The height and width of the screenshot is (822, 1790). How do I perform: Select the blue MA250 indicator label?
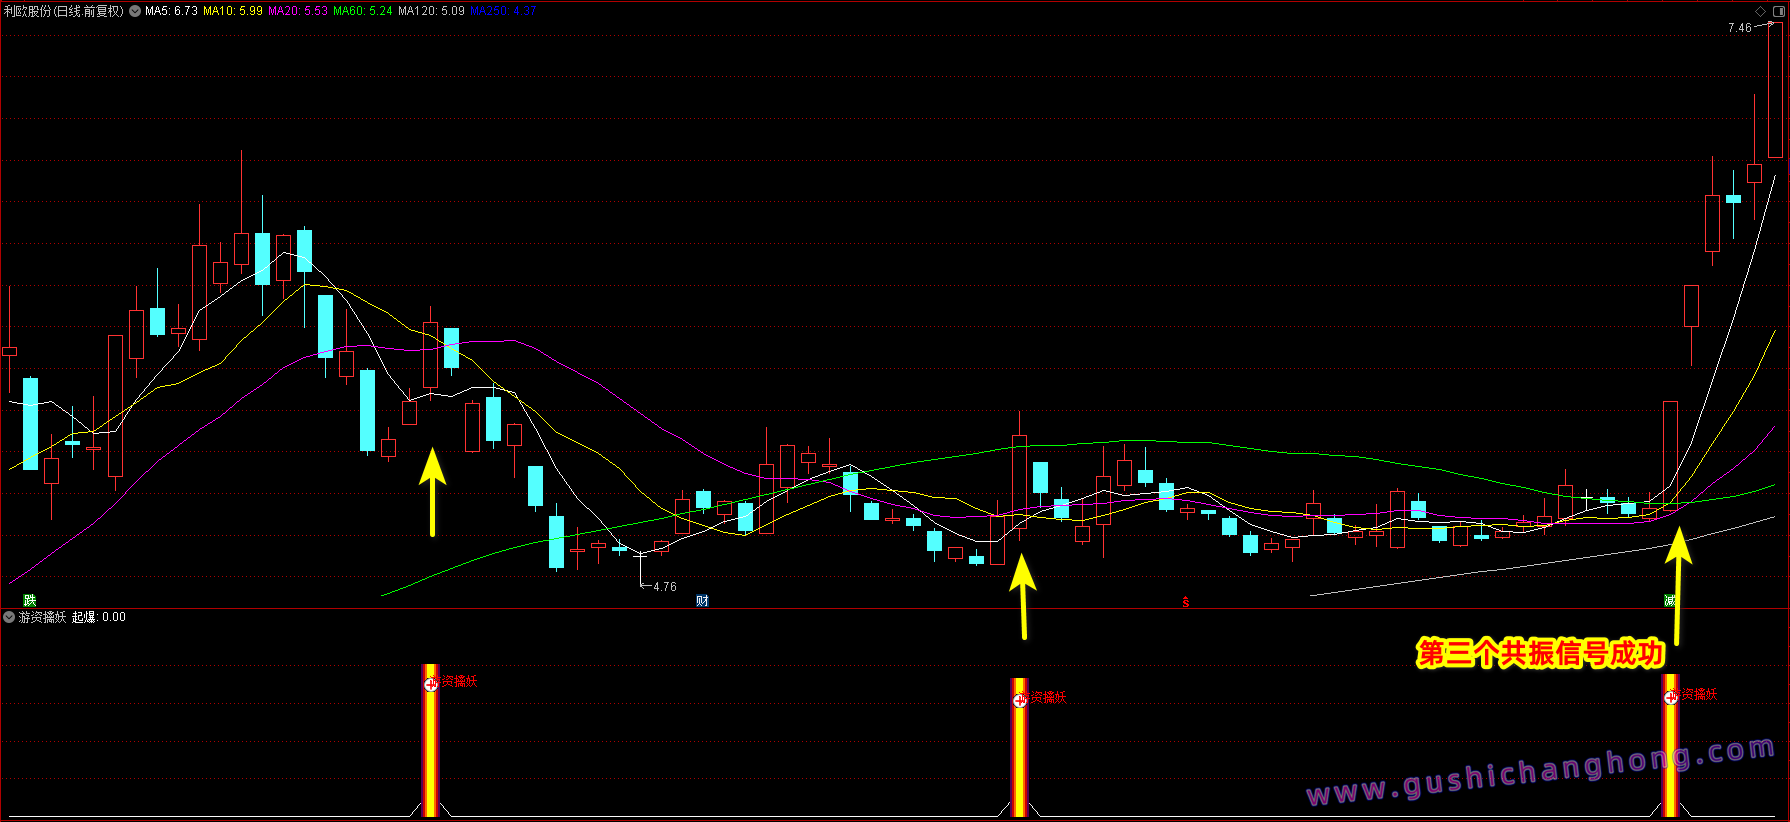[503, 11]
